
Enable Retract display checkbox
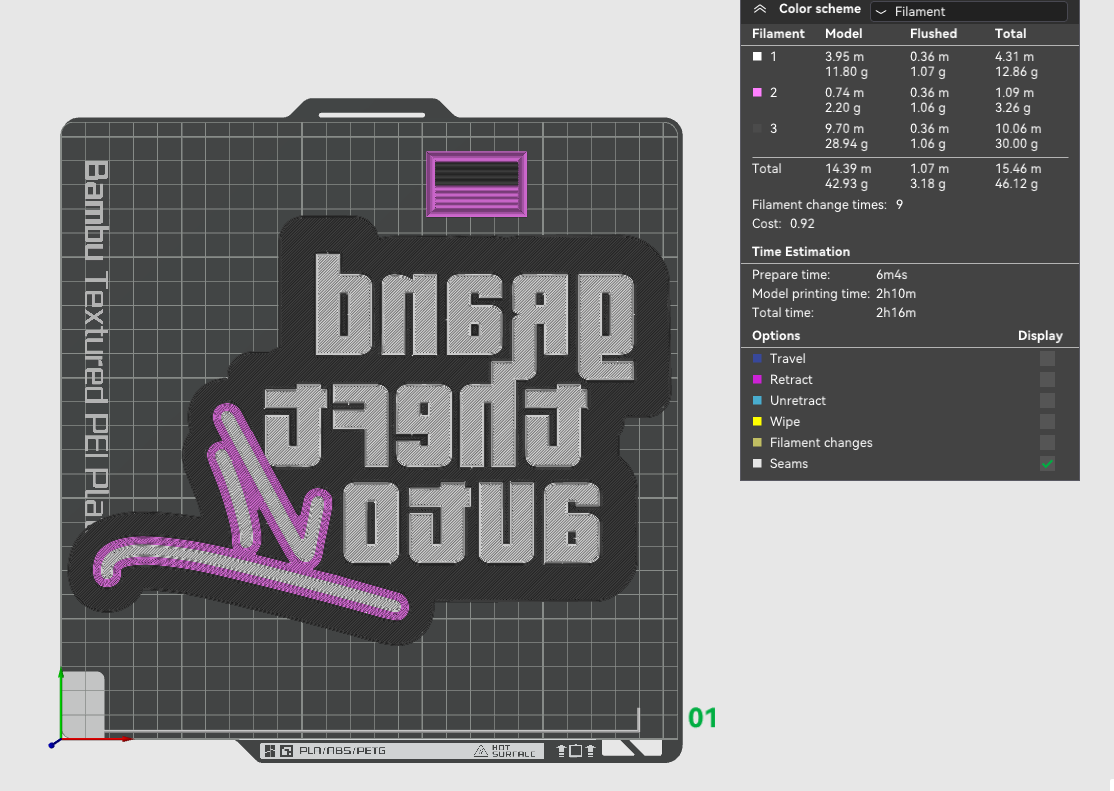coord(1047,380)
